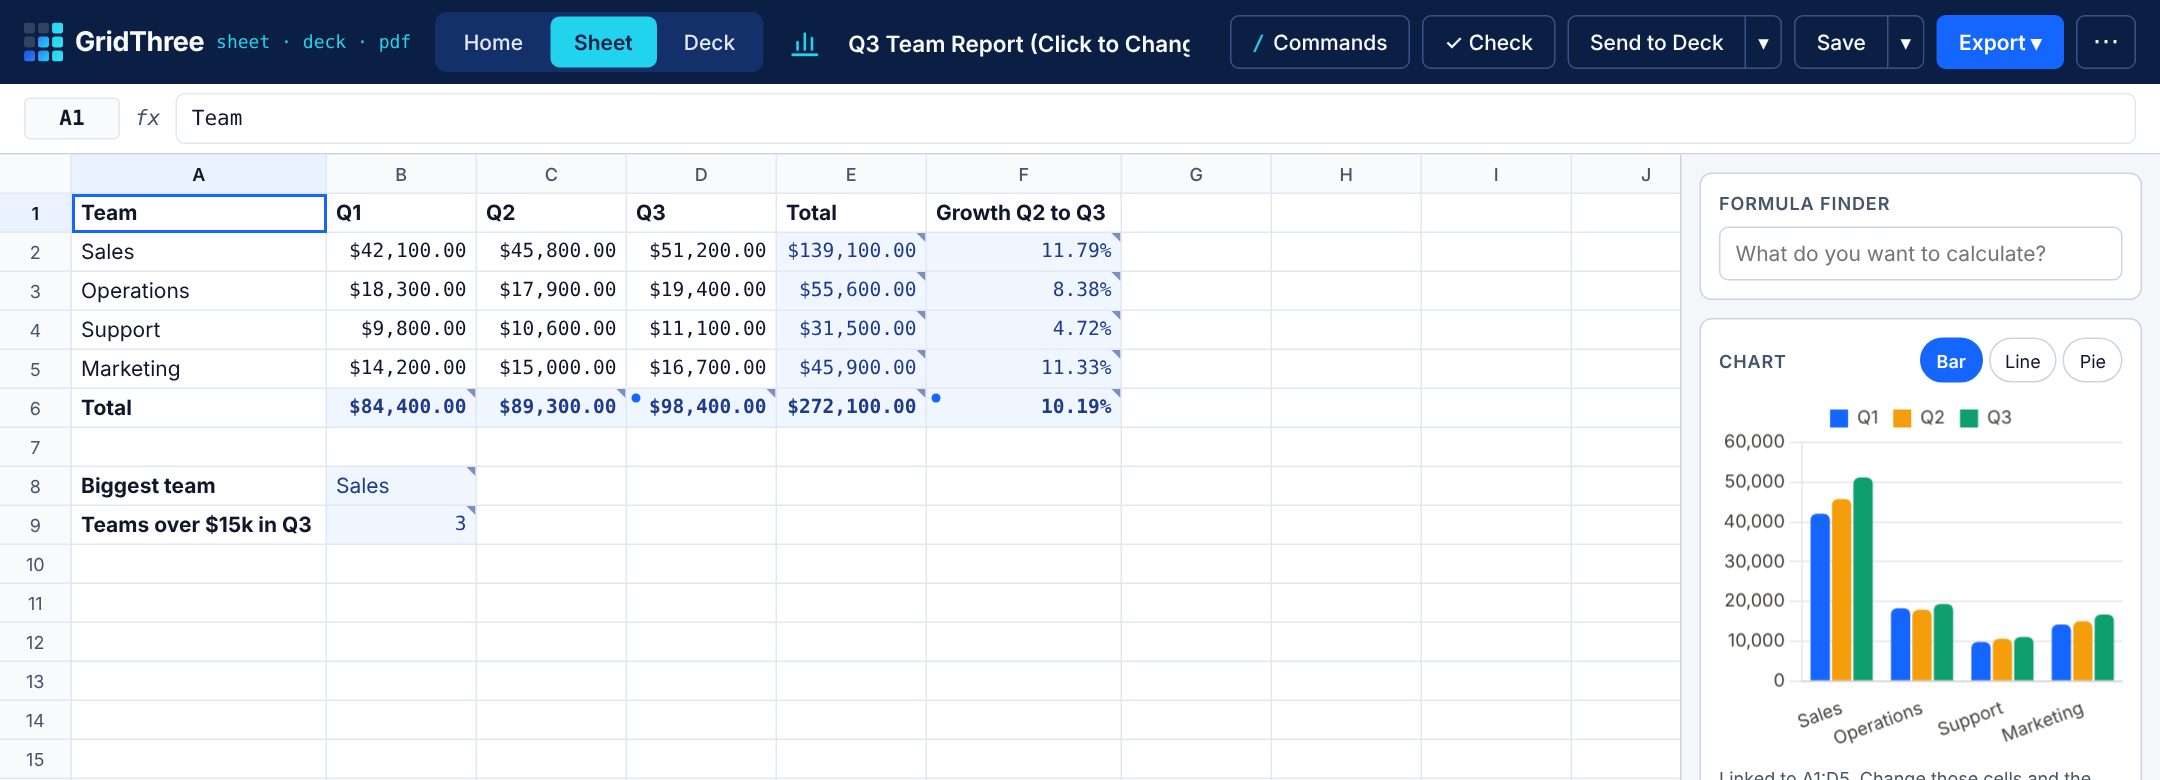This screenshot has width=2160, height=780.
Task: Open the three-dots more options menu
Action: click(2105, 42)
